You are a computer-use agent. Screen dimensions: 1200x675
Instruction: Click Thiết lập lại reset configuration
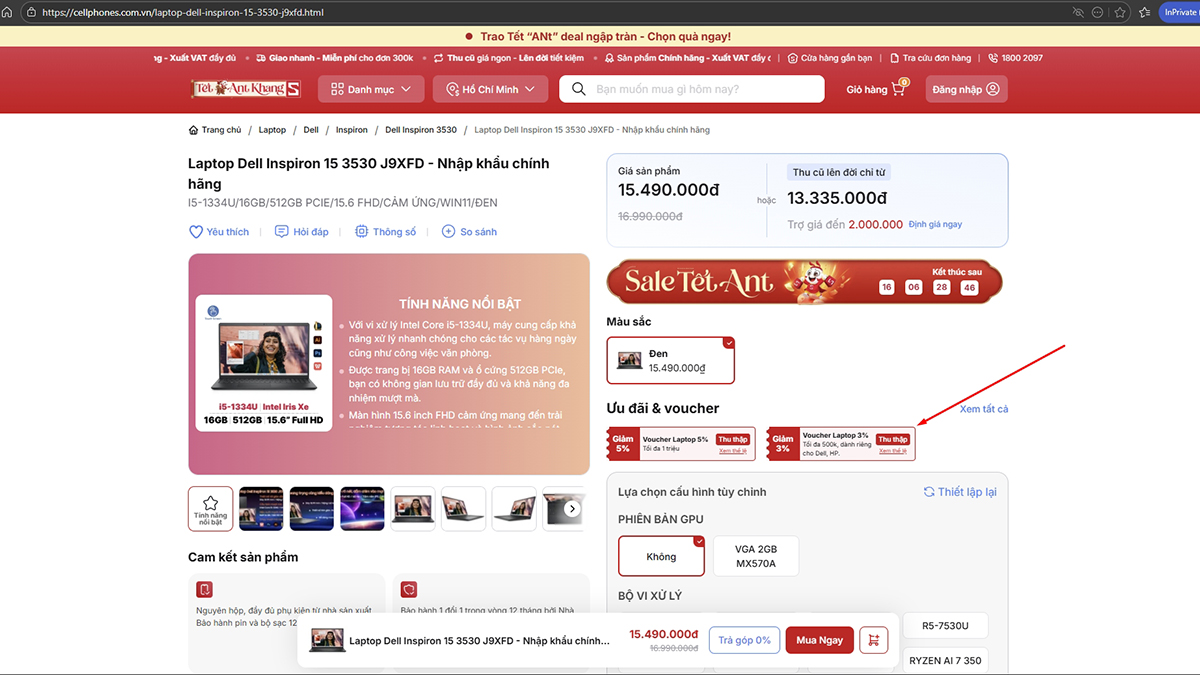(x=960, y=492)
